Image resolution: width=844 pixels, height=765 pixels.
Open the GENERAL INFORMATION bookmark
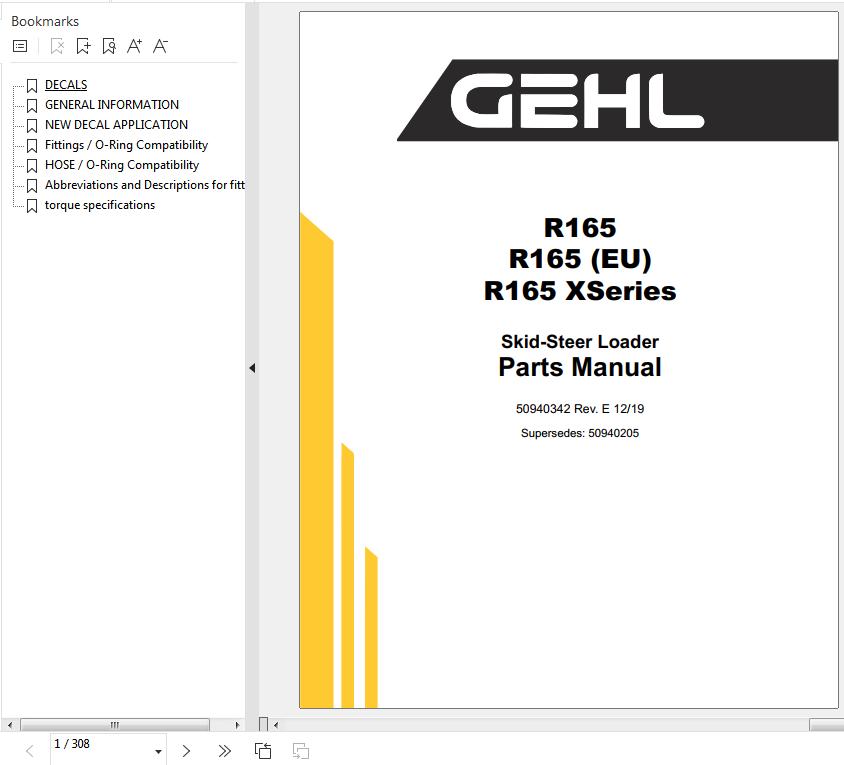click(x=112, y=104)
